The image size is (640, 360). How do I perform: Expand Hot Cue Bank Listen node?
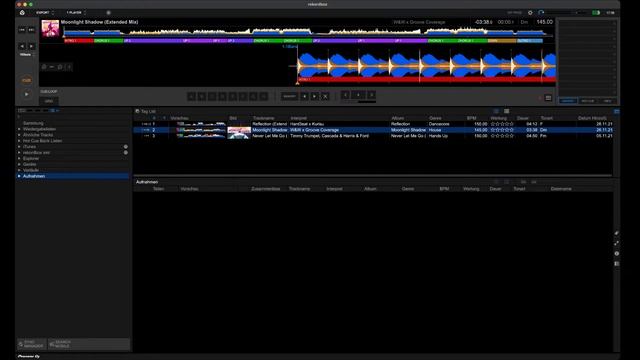[19, 141]
